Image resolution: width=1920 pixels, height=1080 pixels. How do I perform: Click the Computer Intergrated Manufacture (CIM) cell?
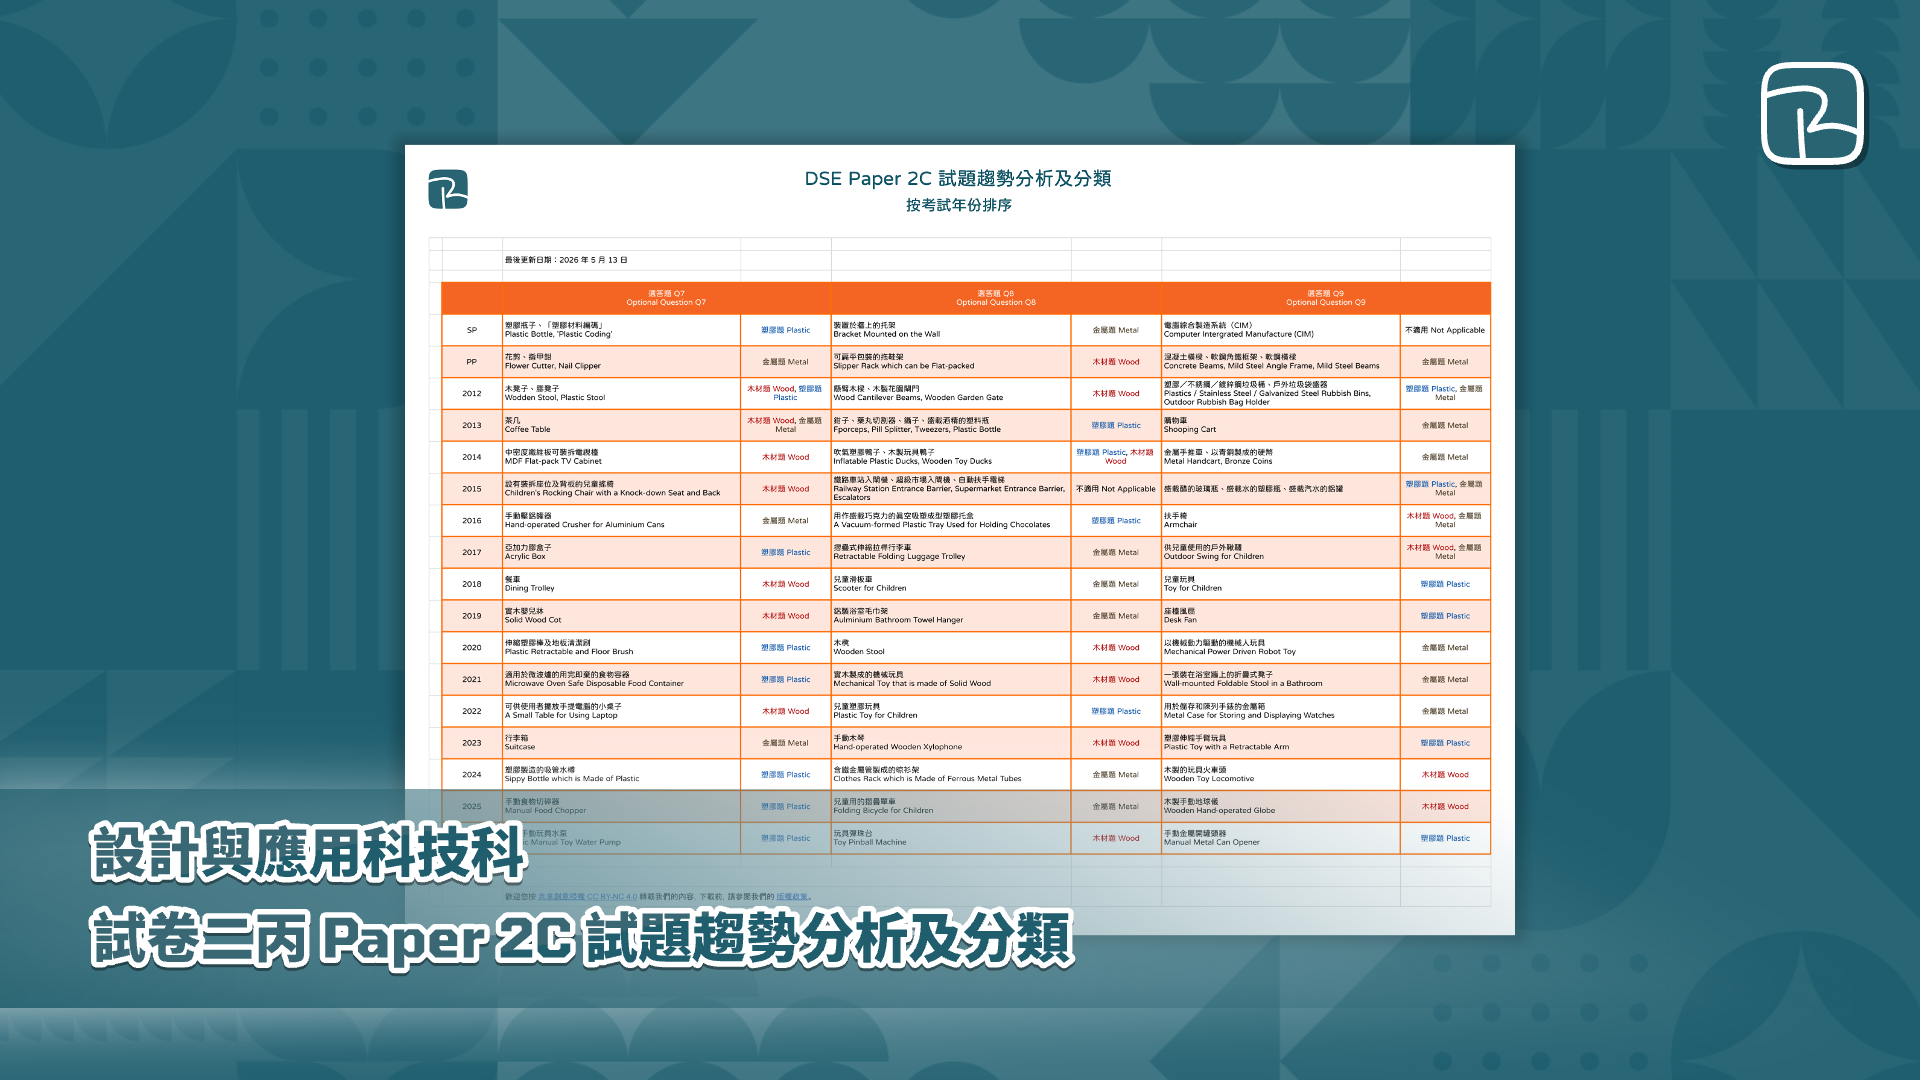click(1281, 330)
